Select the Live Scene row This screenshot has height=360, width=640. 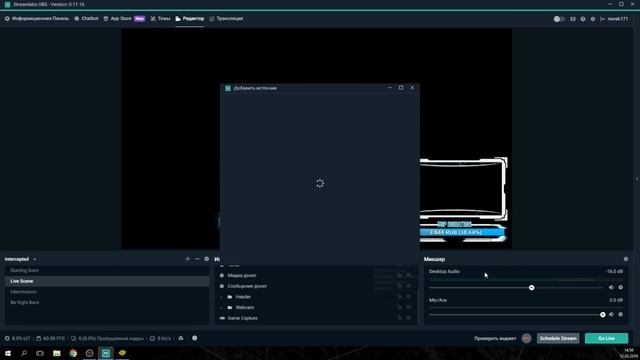pos(107,281)
